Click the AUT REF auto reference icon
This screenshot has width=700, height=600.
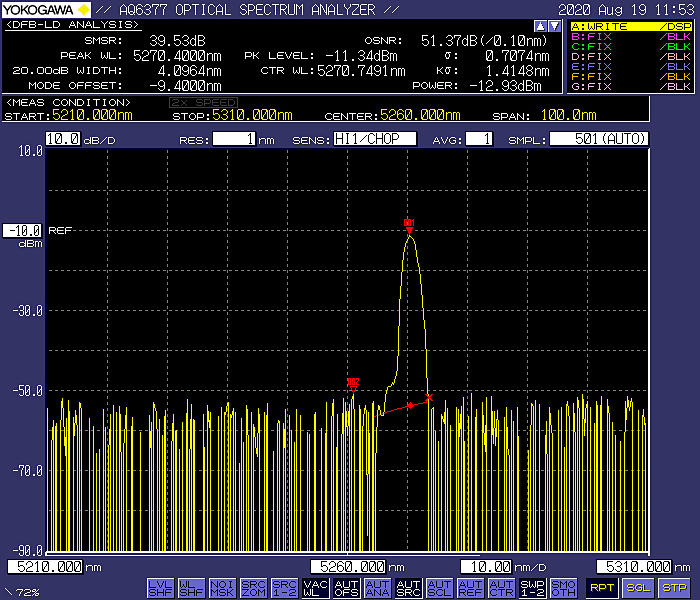click(470, 588)
